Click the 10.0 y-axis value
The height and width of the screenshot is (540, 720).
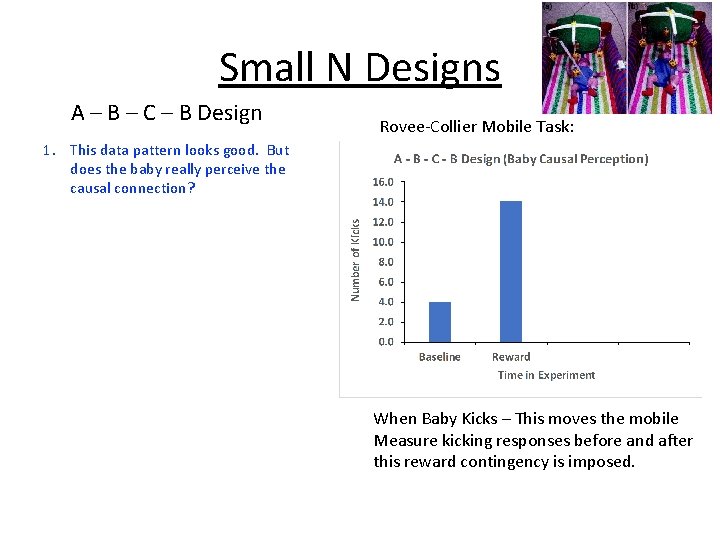pos(383,242)
